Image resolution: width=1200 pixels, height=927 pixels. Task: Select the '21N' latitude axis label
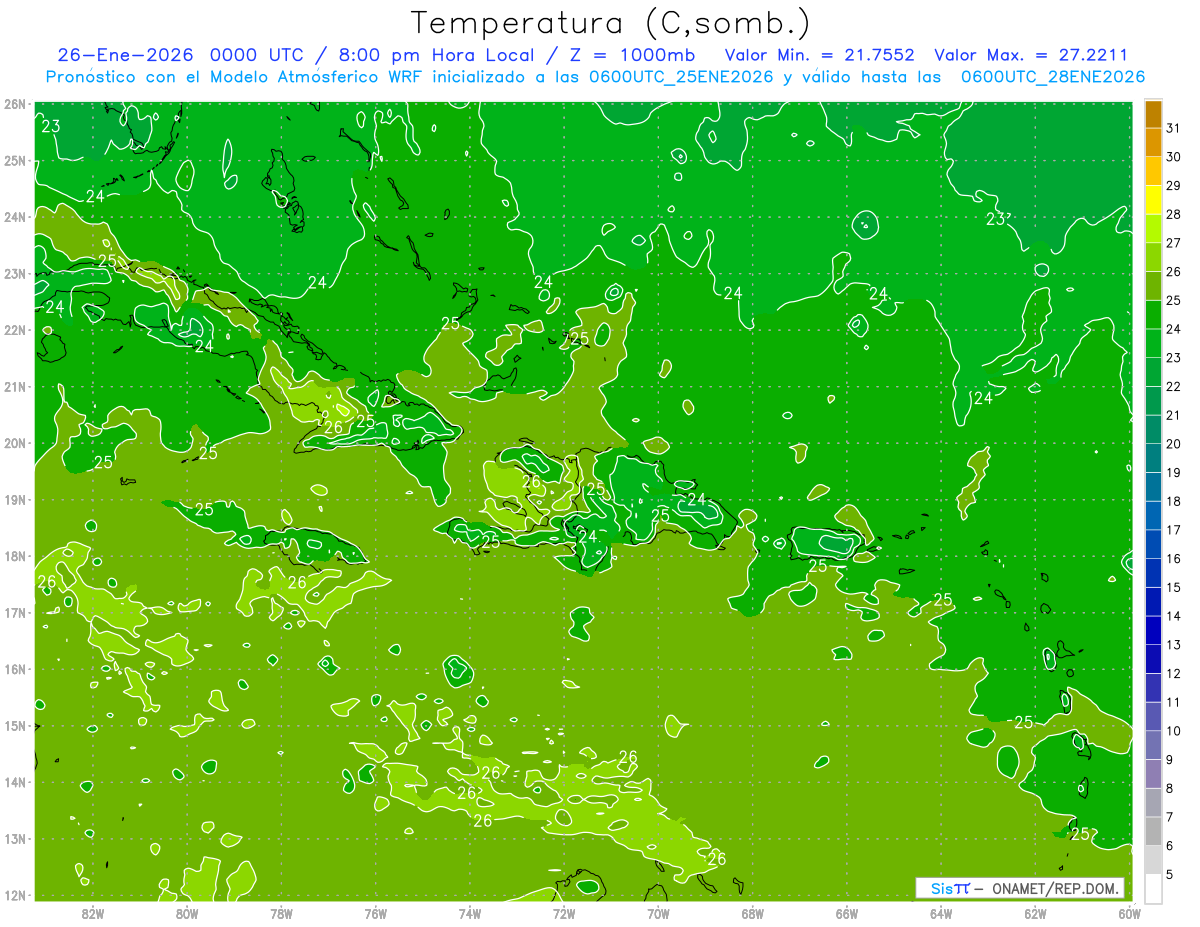[x=15, y=386]
